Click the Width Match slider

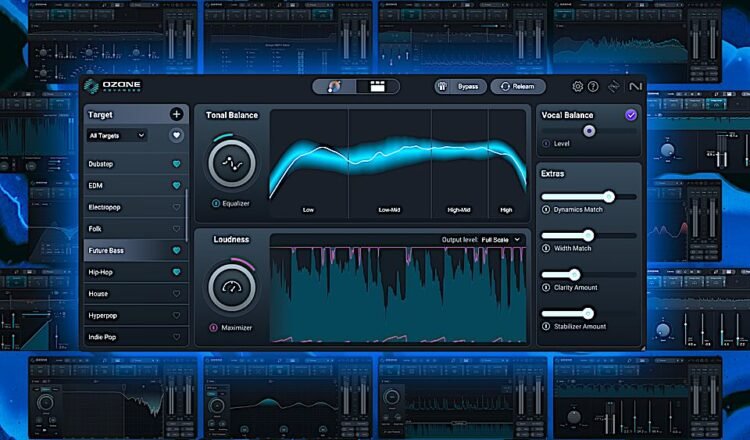tap(589, 235)
